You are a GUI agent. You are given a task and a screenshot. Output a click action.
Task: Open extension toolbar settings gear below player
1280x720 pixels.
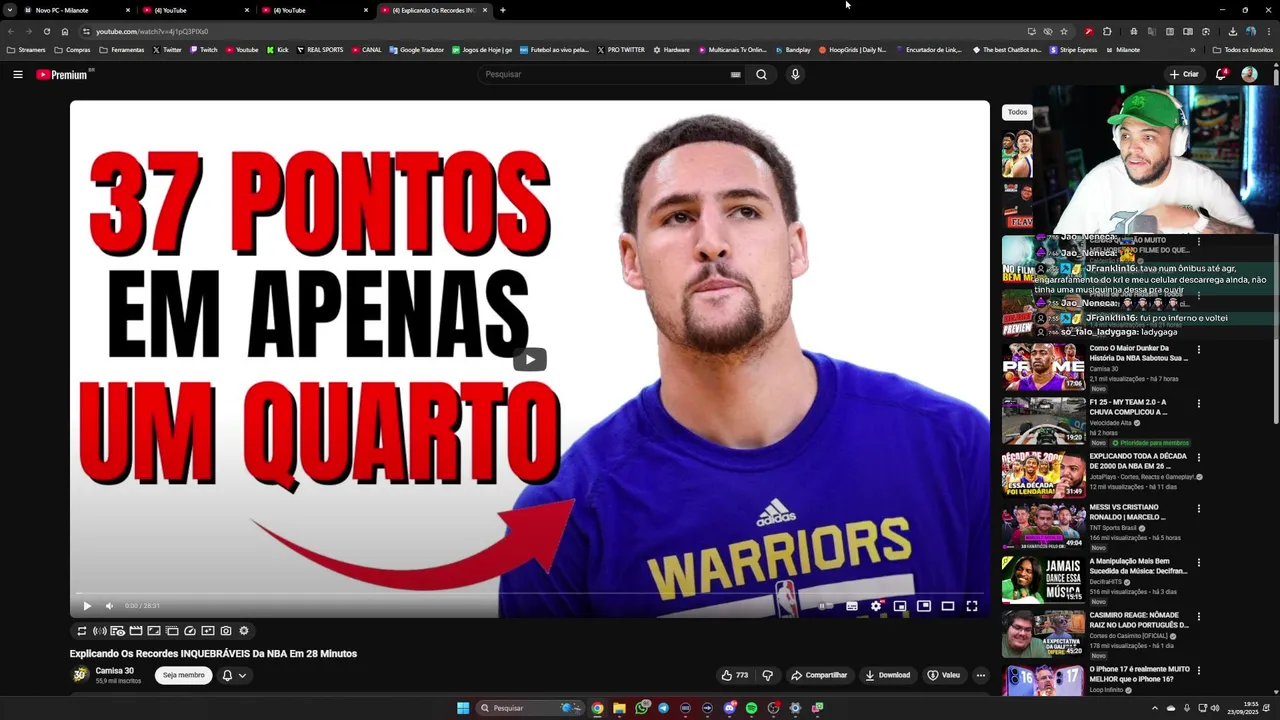point(244,631)
